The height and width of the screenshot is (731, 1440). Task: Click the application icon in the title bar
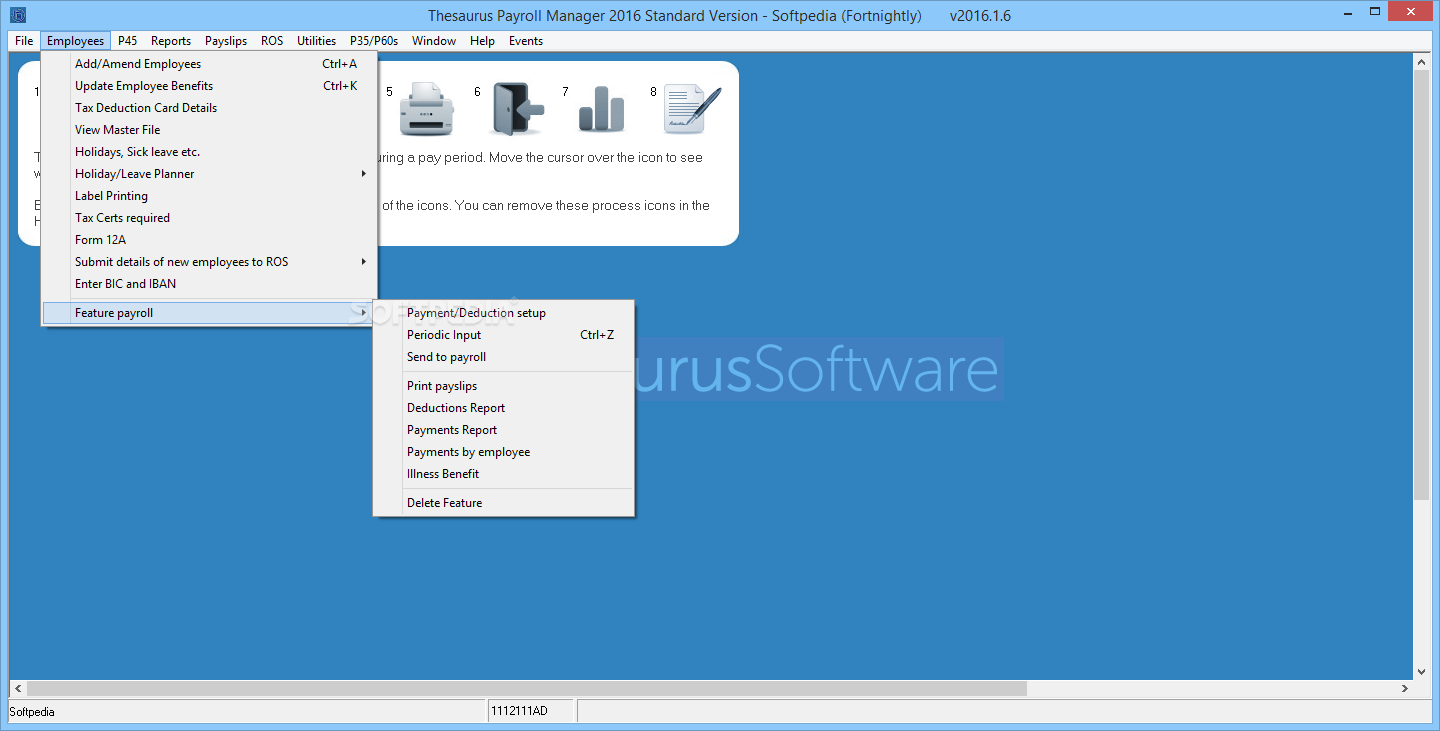(18, 15)
